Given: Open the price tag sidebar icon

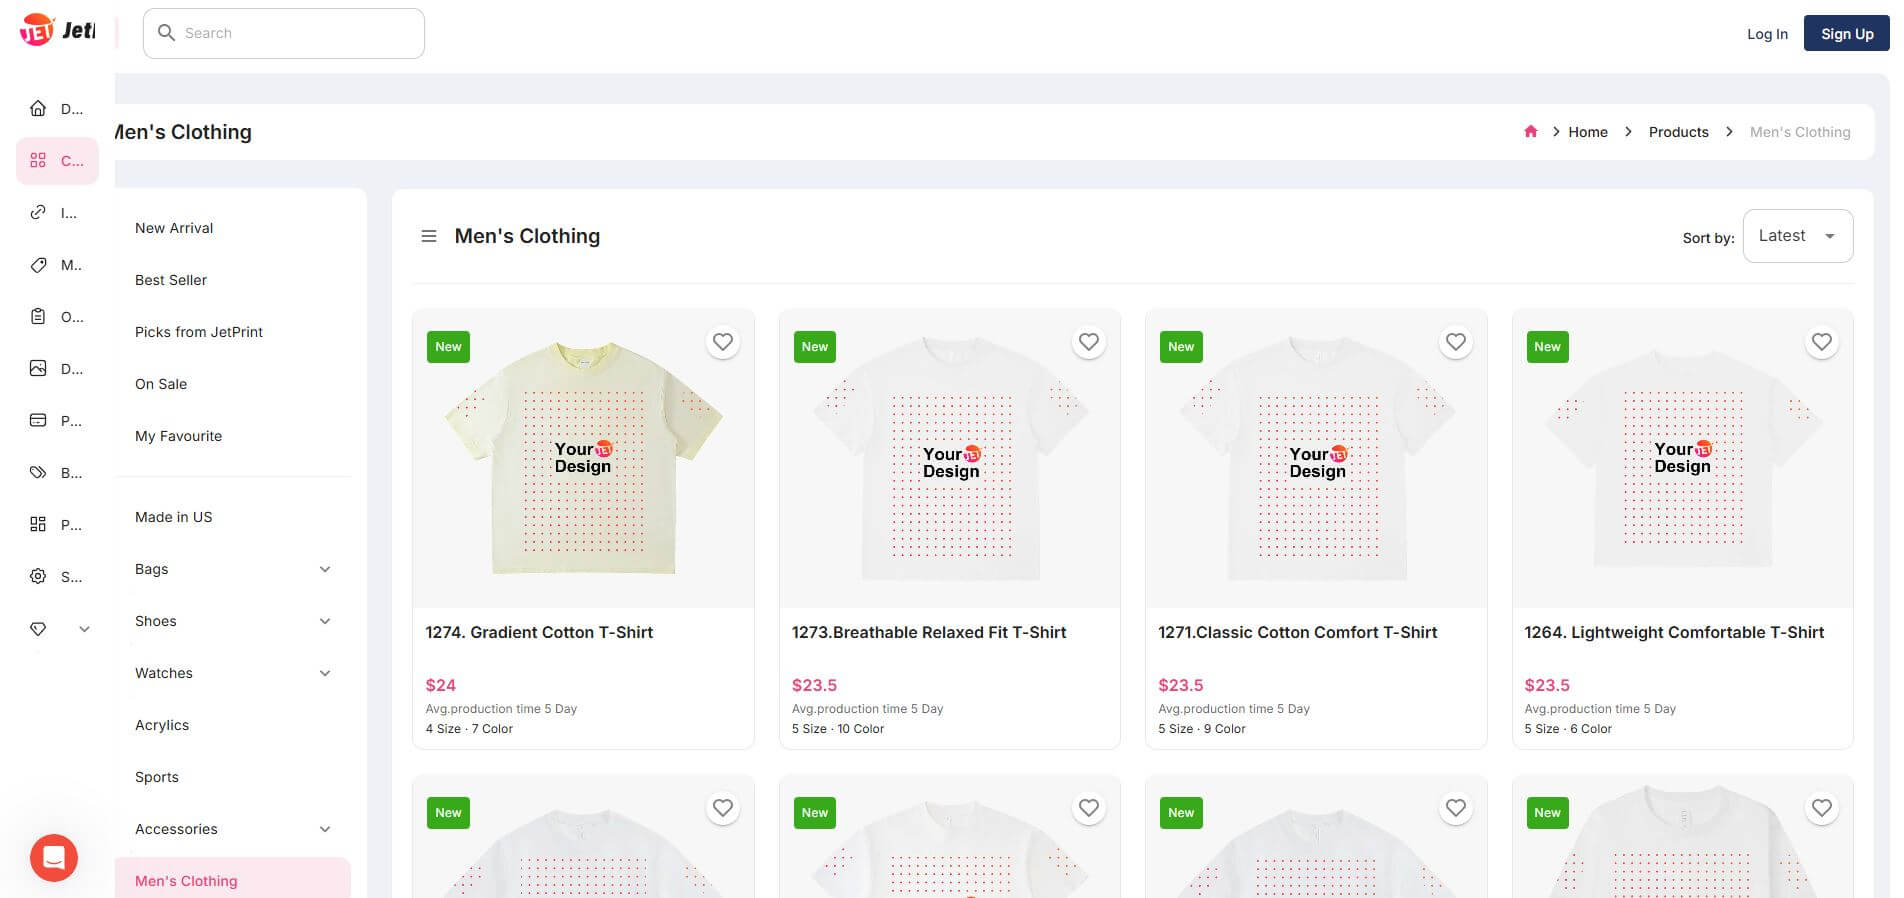Looking at the screenshot, I should 38,264.
